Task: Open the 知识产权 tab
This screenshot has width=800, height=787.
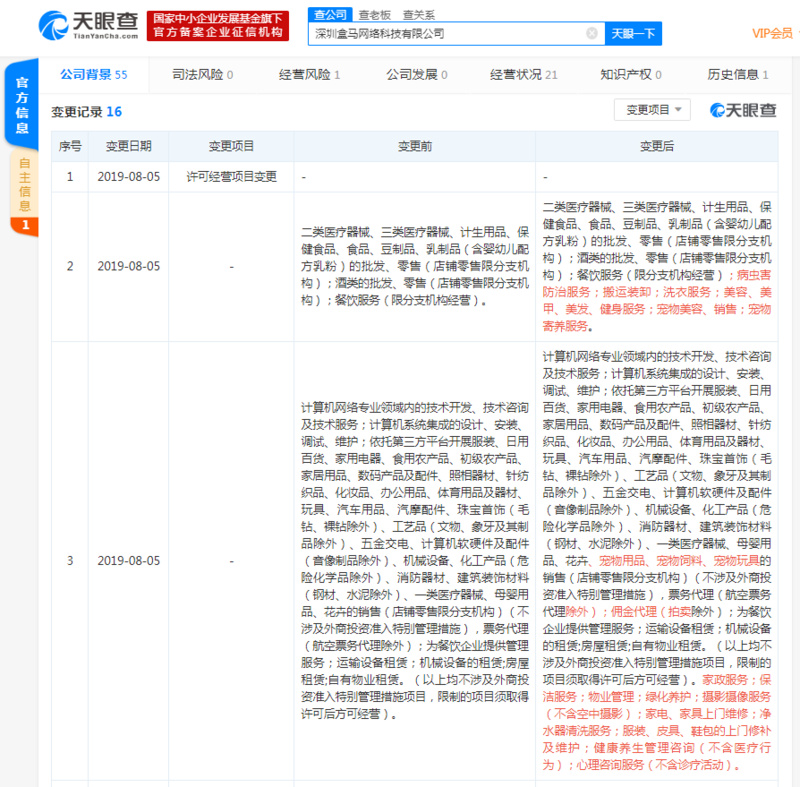Action: (627, 74)
